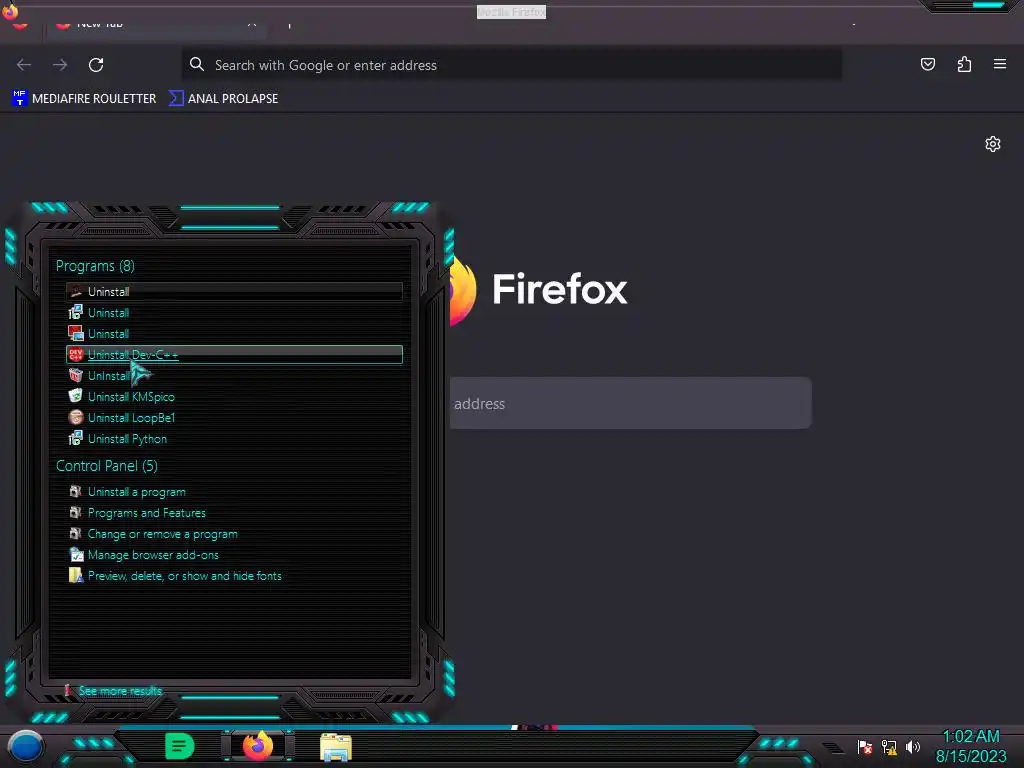The width and height of the screenshot is (1024, 768).
Task: Open Manage browser add-ons
Action: (234, 554)
